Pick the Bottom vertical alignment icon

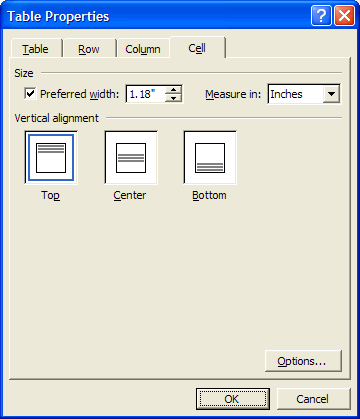[210, 158]
